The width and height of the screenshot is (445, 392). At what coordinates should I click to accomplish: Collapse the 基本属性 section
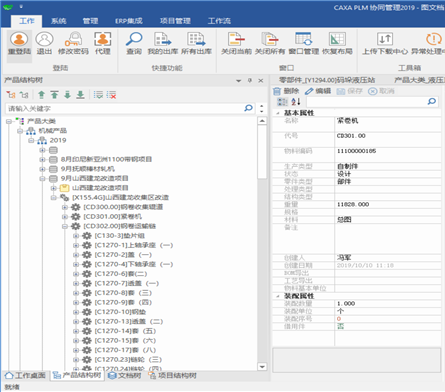278,113
